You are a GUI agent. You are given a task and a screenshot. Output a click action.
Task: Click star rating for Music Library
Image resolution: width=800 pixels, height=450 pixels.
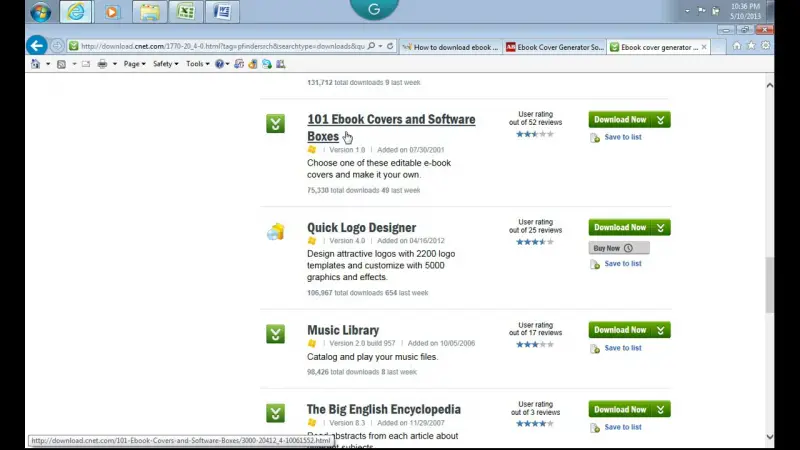click(x=535, y=344)
